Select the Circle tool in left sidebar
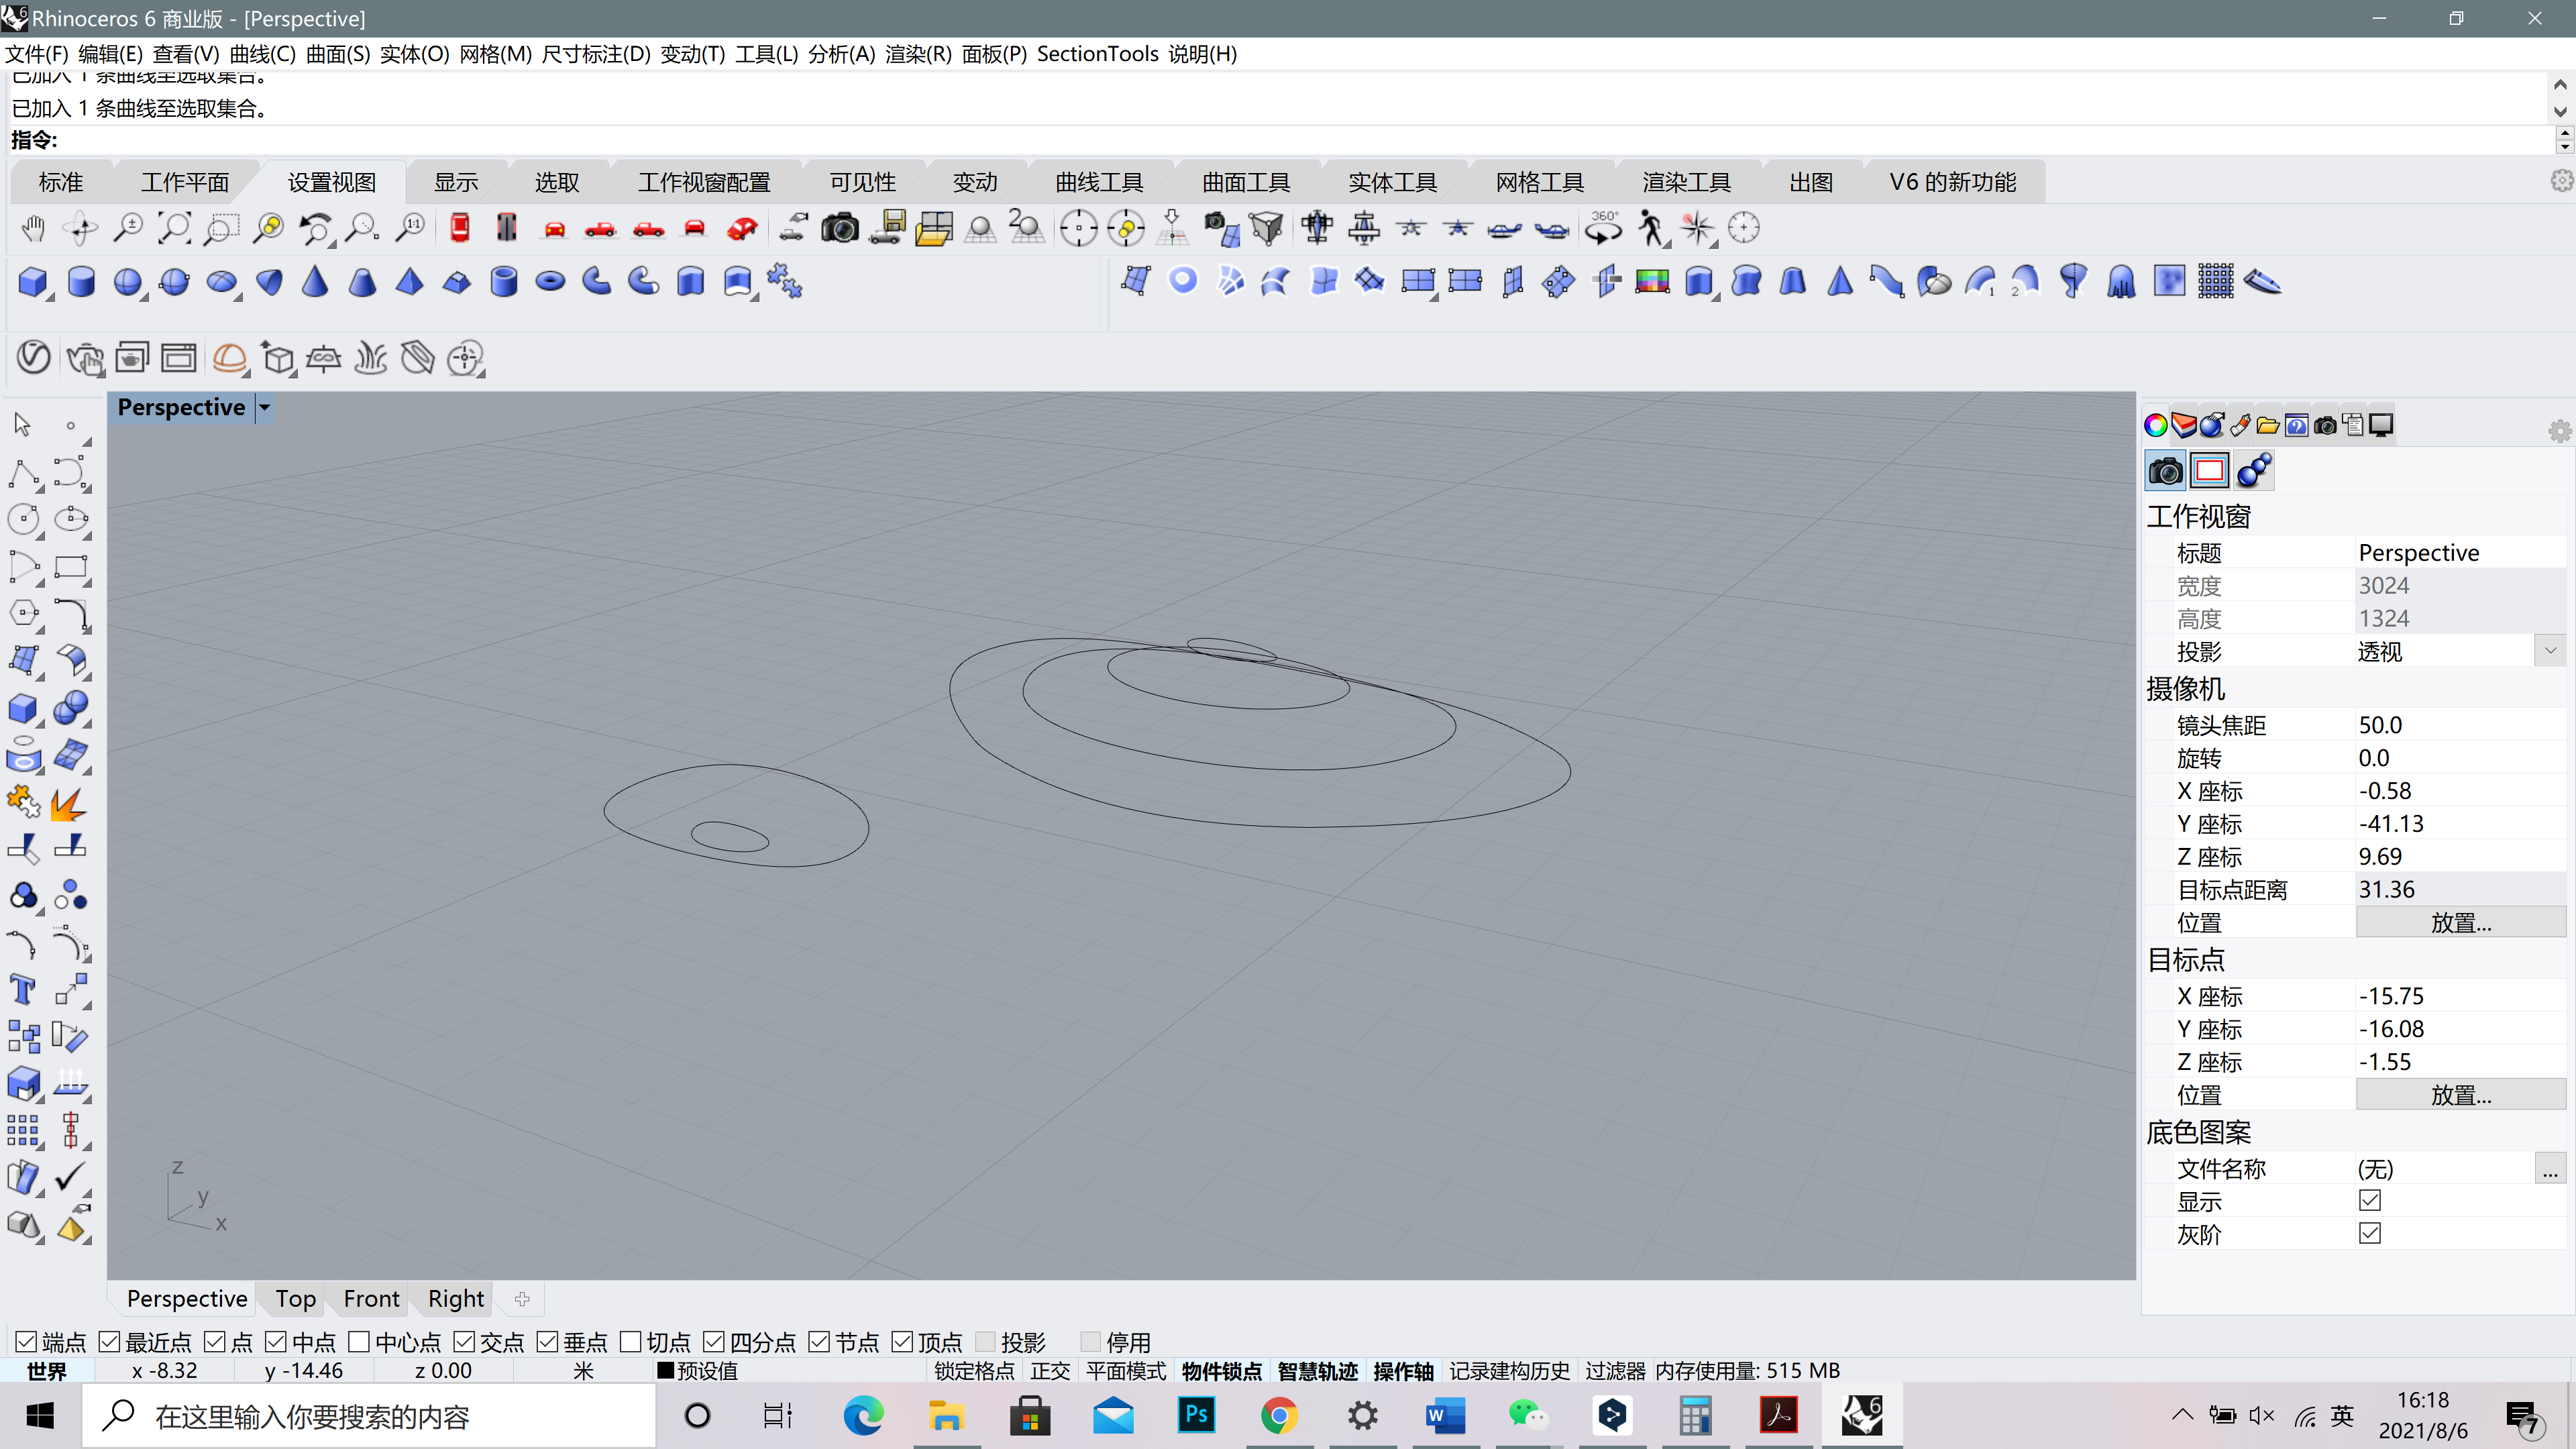Screen dimensions: 2576x1449 coord(23,519)
